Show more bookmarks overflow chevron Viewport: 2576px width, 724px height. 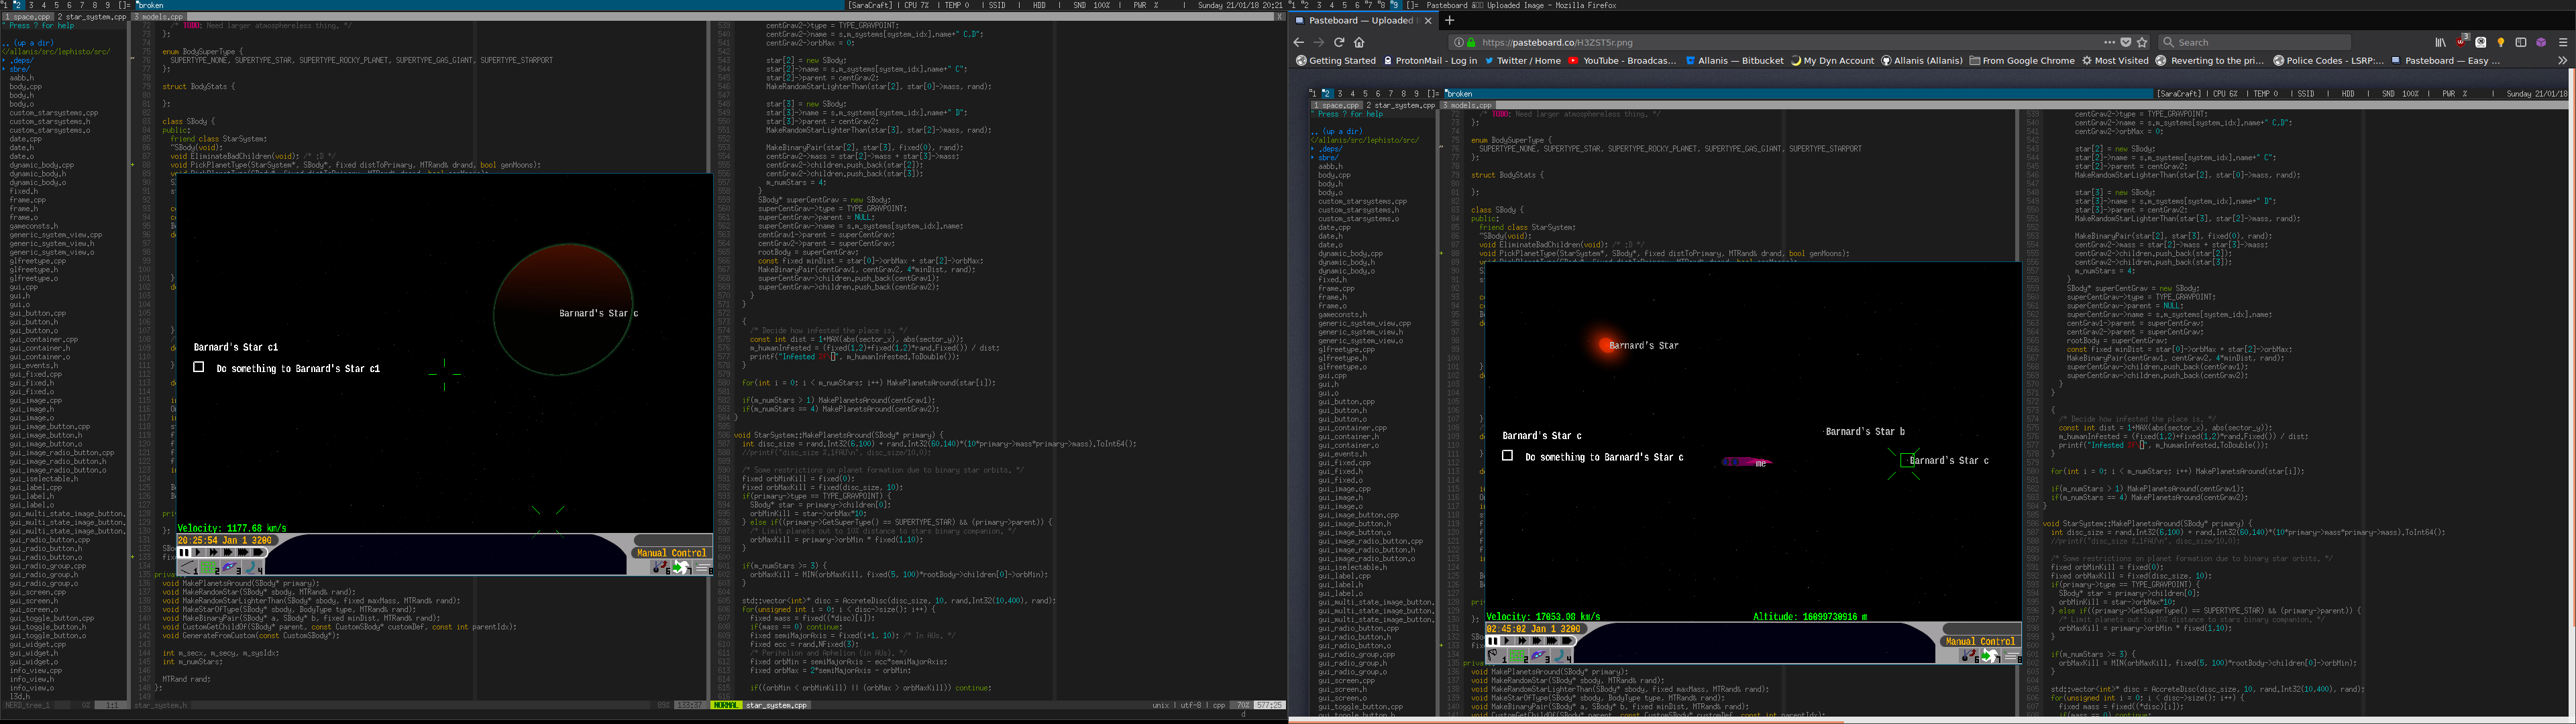point(2562,60)
